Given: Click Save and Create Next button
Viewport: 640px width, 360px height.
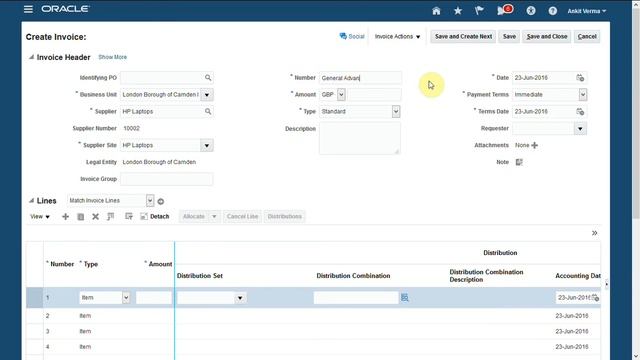Looking at the screenshot, I should click(x=463, y=36).
